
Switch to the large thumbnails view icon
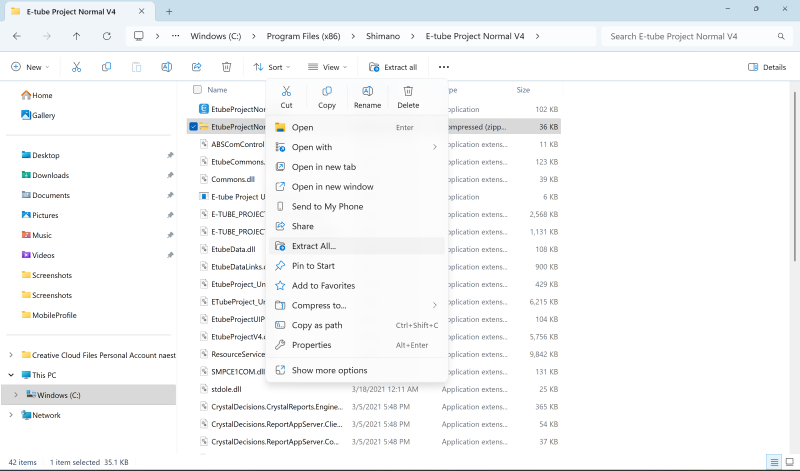[790, 462]
